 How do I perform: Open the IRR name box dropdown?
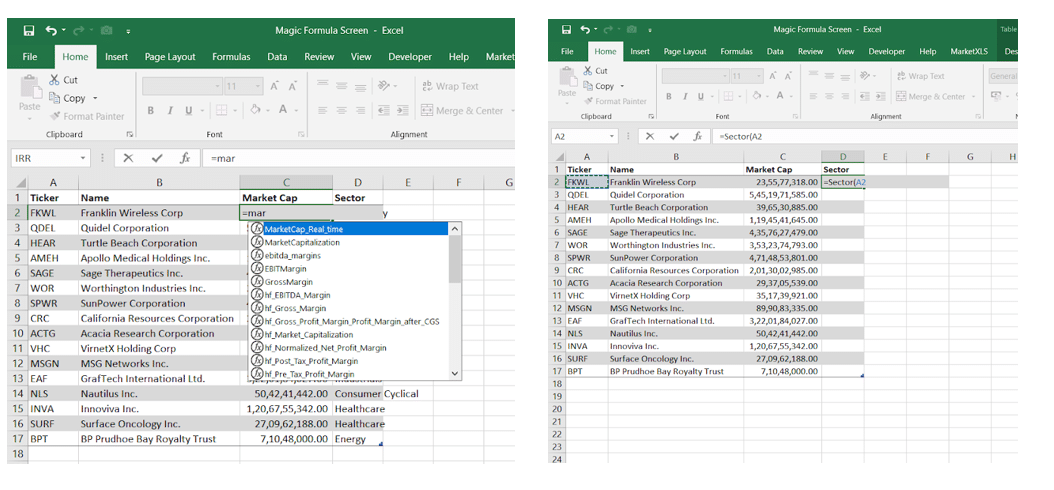tap(83, 159)
